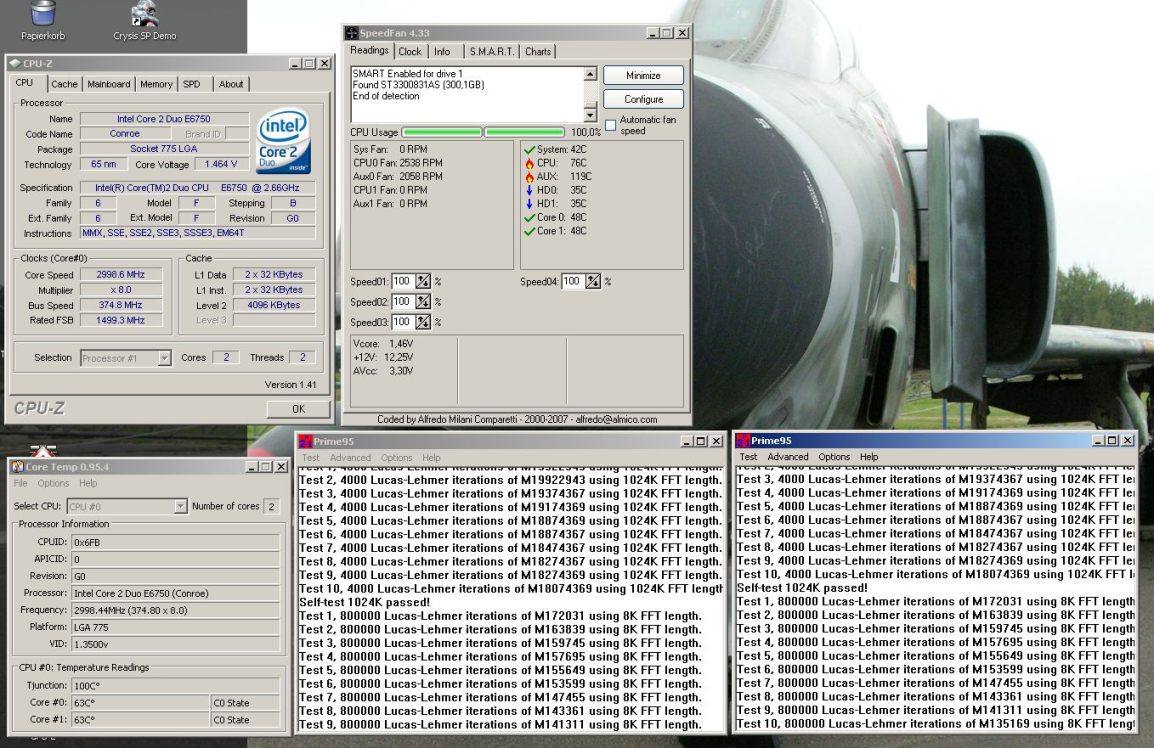1154x748 pixels.
Task: Click the checkmark icon beside System temperature
Action: (x=528, y=149)
